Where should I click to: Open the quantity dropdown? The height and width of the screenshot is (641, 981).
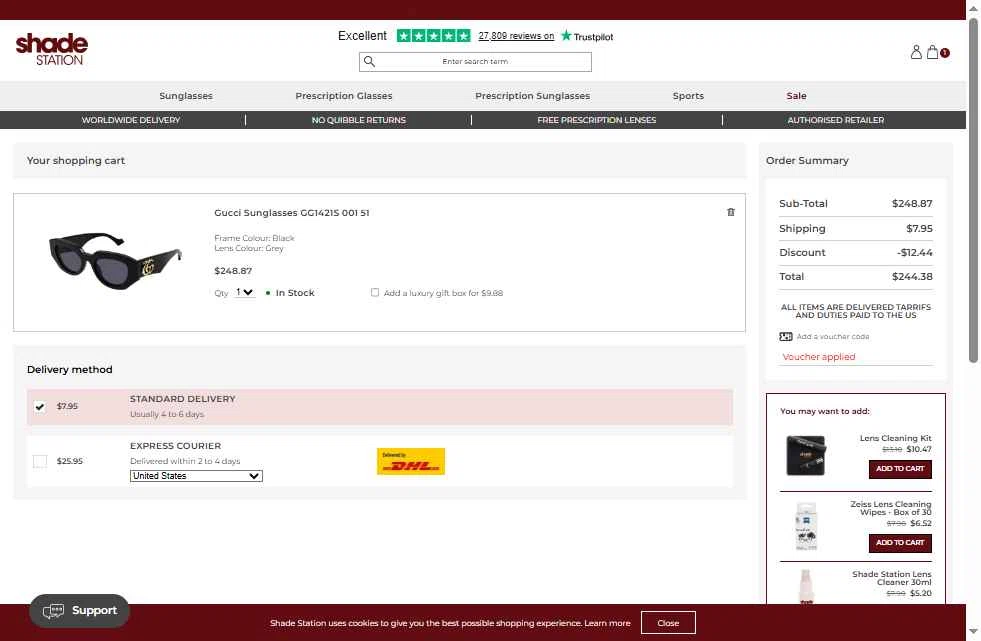(245, 292)
